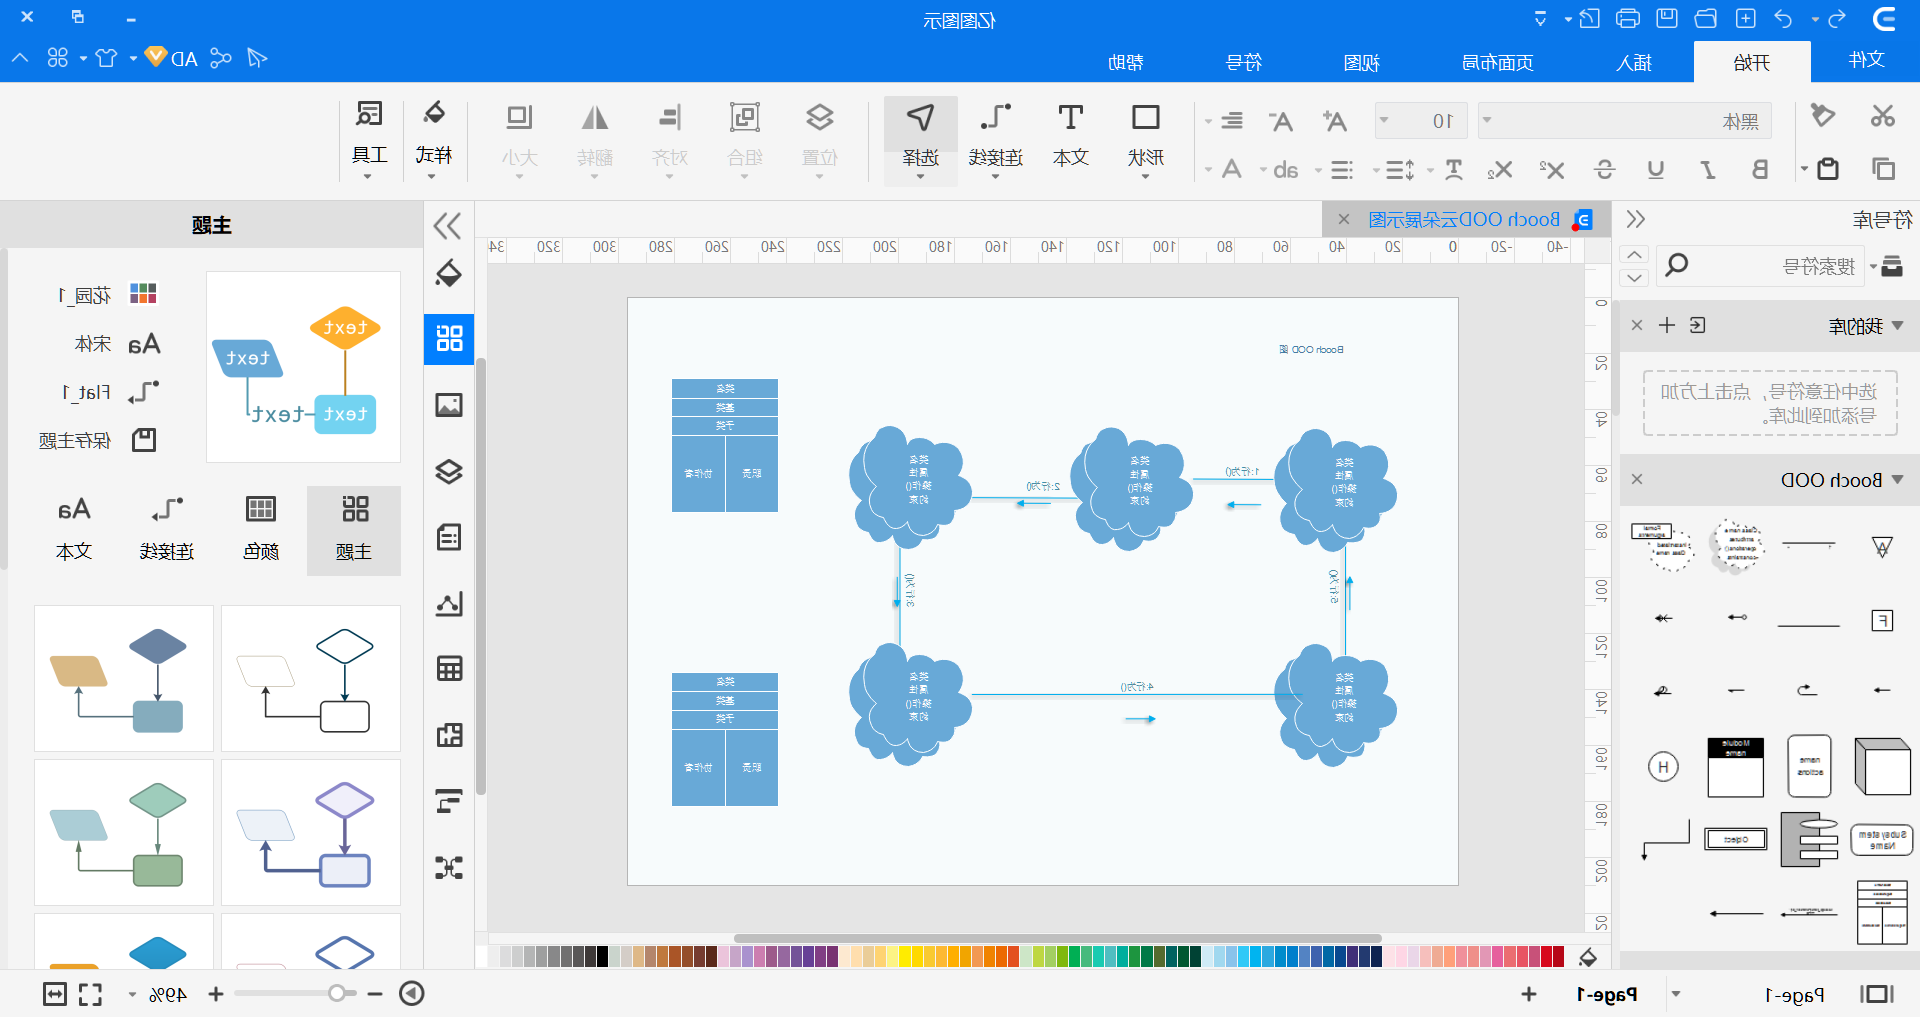The height and width of the screenshot is (1017, 1920).
Task: Open the fill bucket sidebar panel
Action: click(x=449, y=273)
